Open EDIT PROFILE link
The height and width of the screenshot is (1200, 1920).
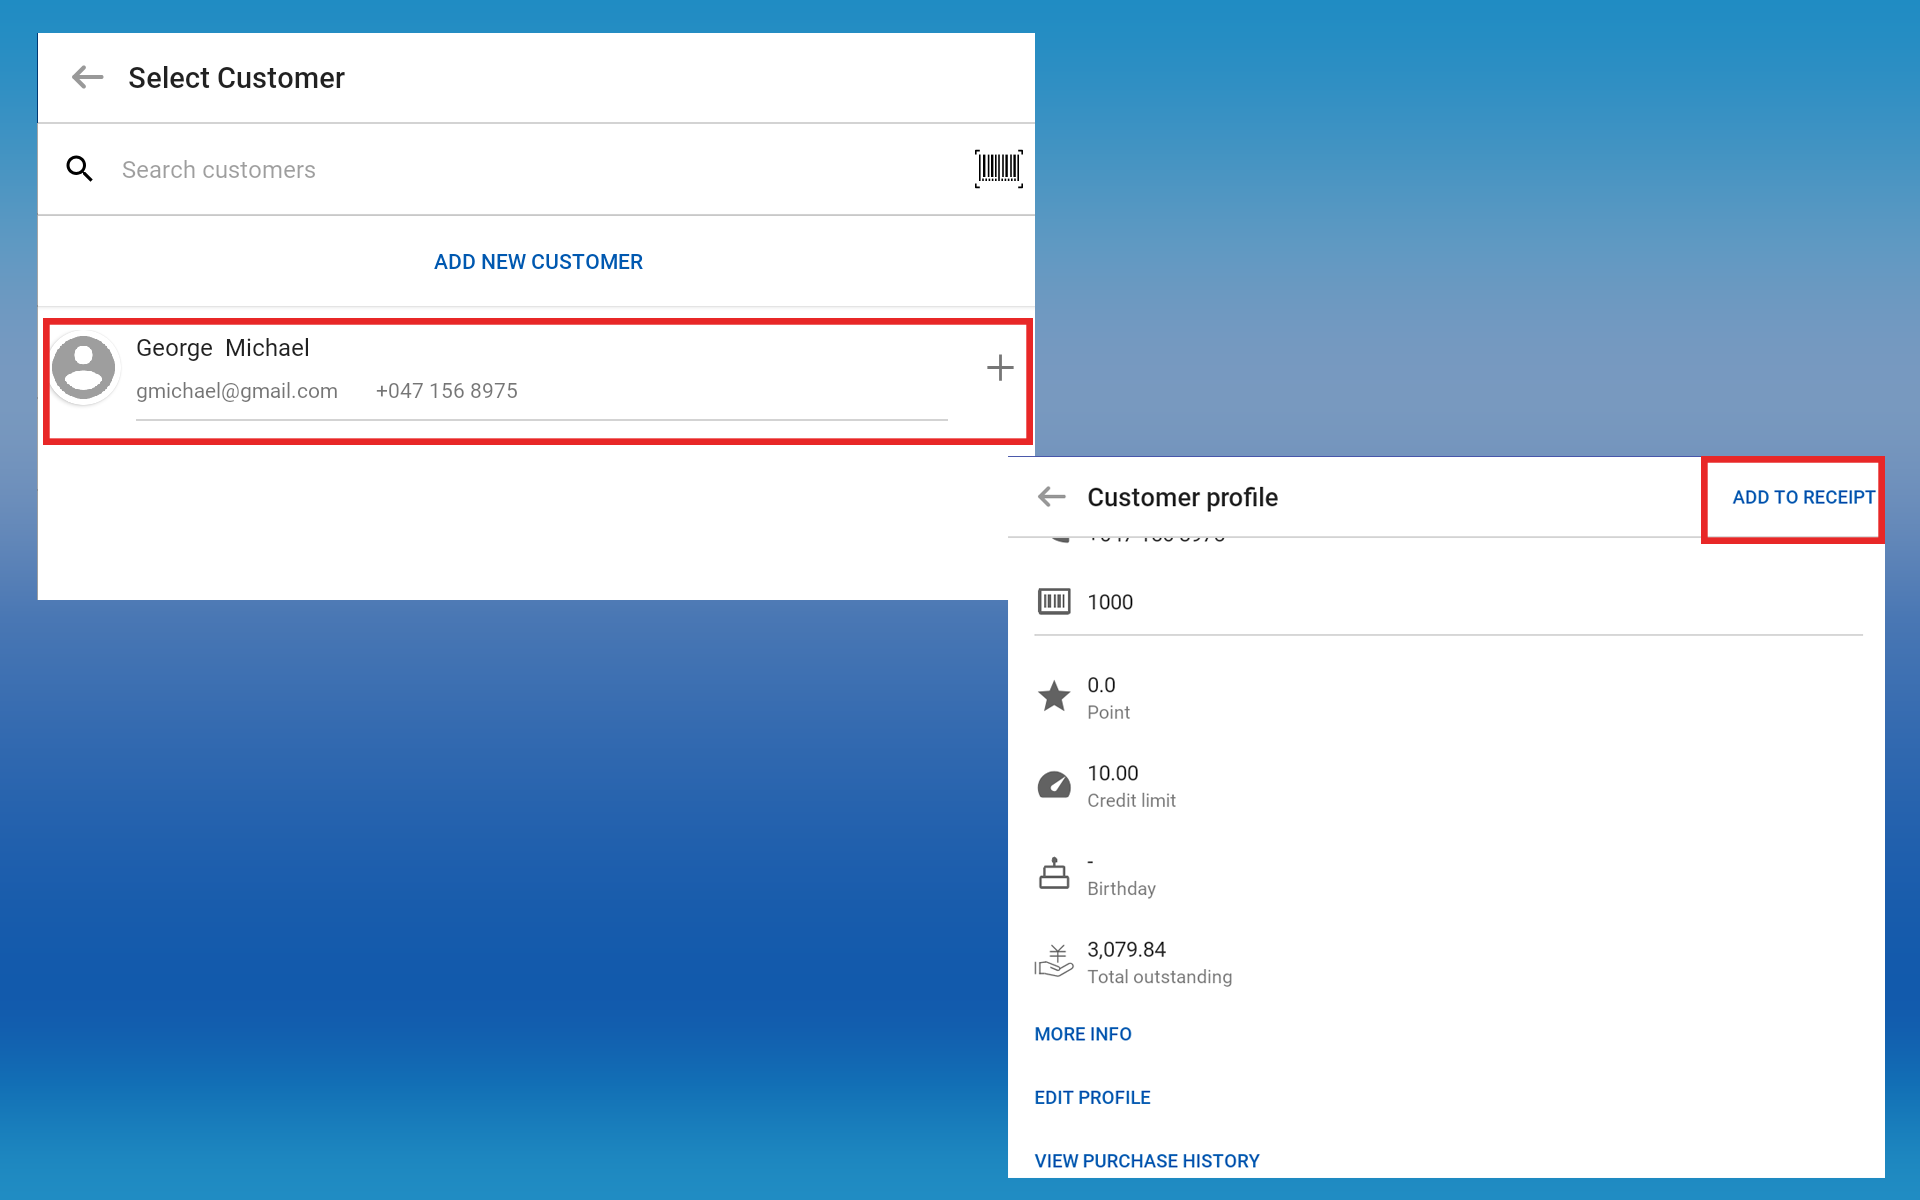(1092, 1098)
